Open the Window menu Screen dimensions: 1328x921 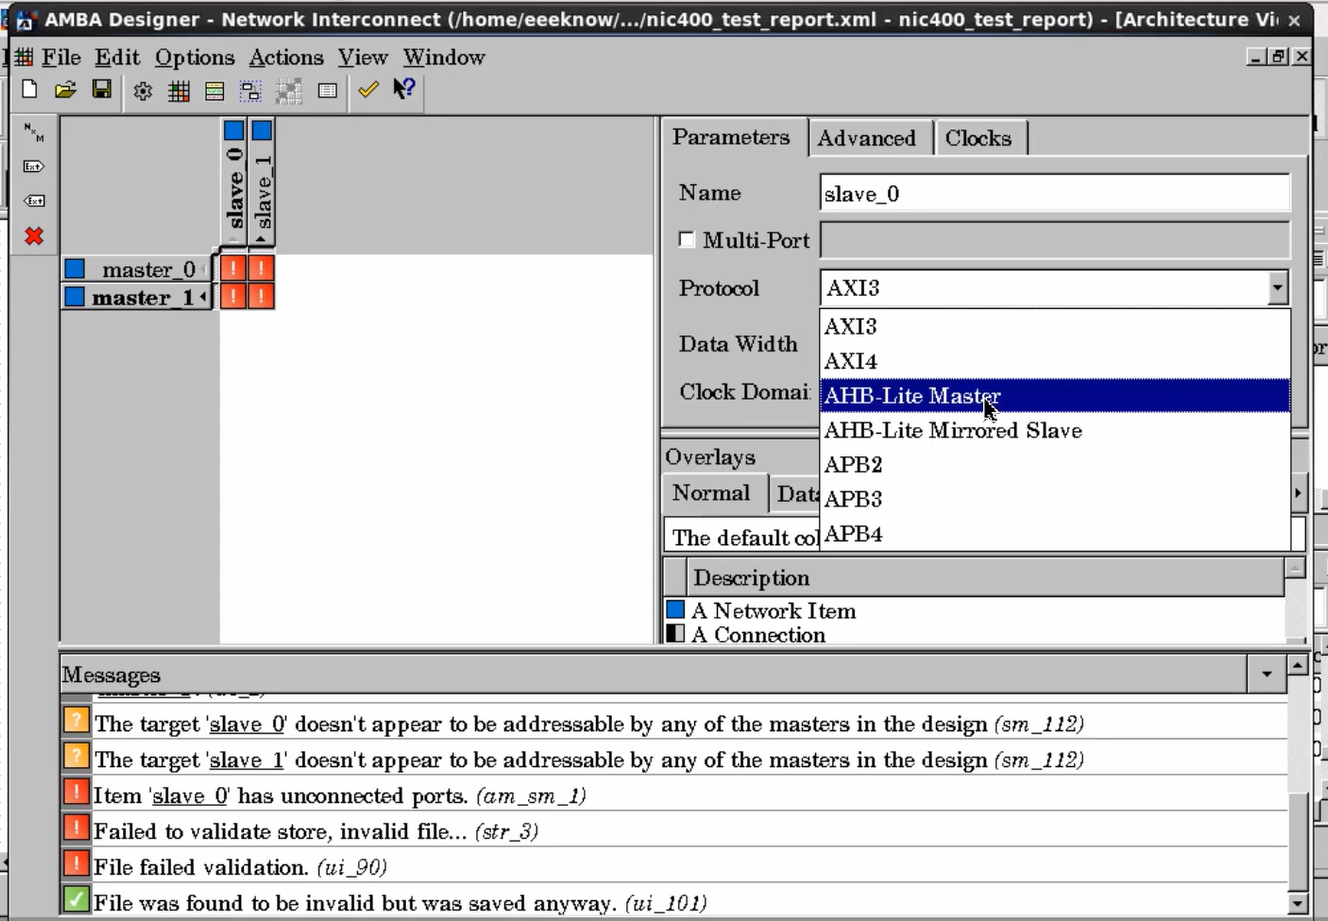pyautogui.click(x=444, y=57)
